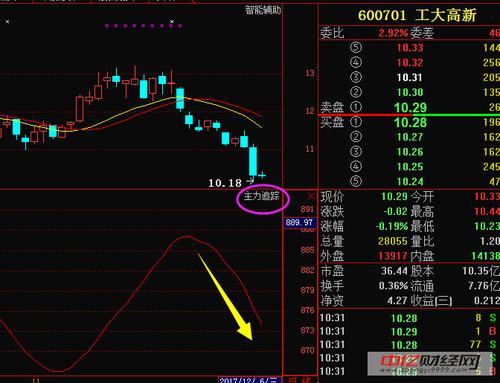Click the 股本 value 10.35亿
This screenshot has width=500, height=383.
481,271
